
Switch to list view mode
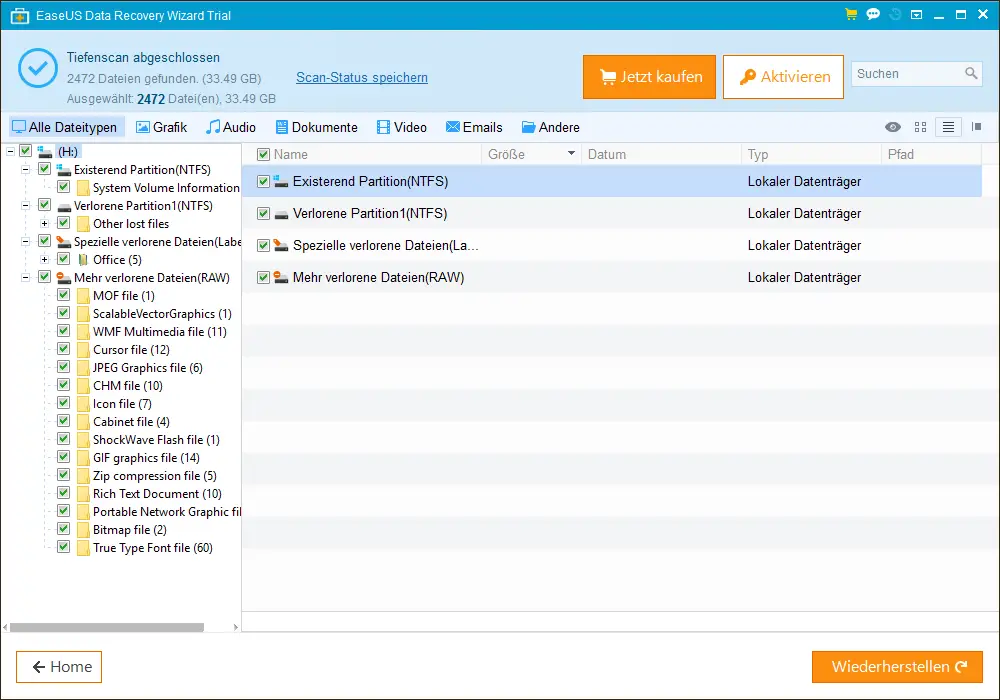(x=948, y=127)
